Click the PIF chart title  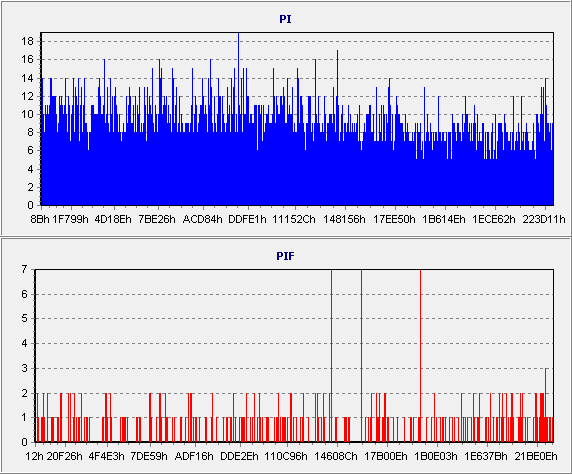[285, 256]
